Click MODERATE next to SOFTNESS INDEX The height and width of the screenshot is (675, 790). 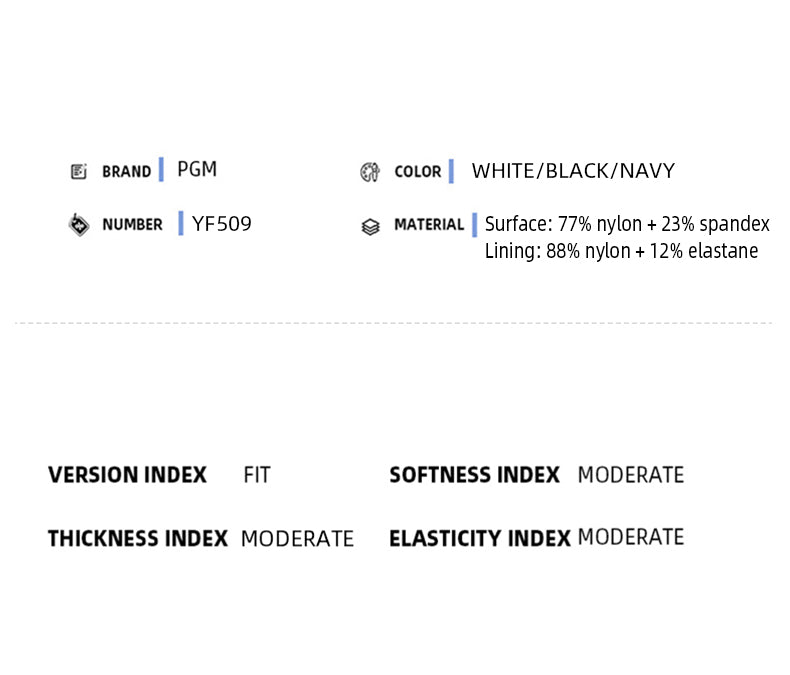pyautogui.click(x=631, y=475)
